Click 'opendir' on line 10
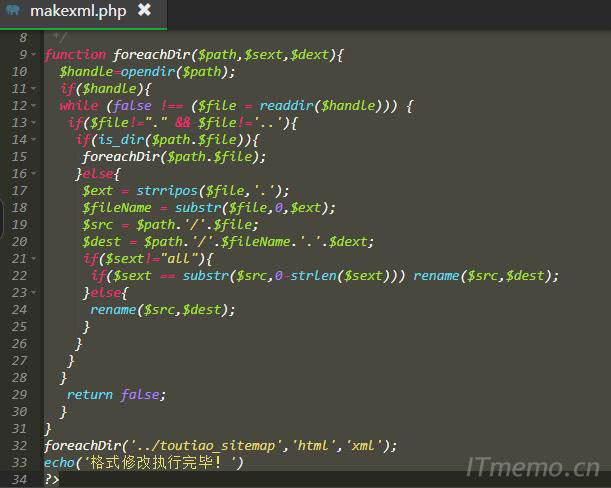Viewport: 611px width, 488px height. (x=148, y=72)
